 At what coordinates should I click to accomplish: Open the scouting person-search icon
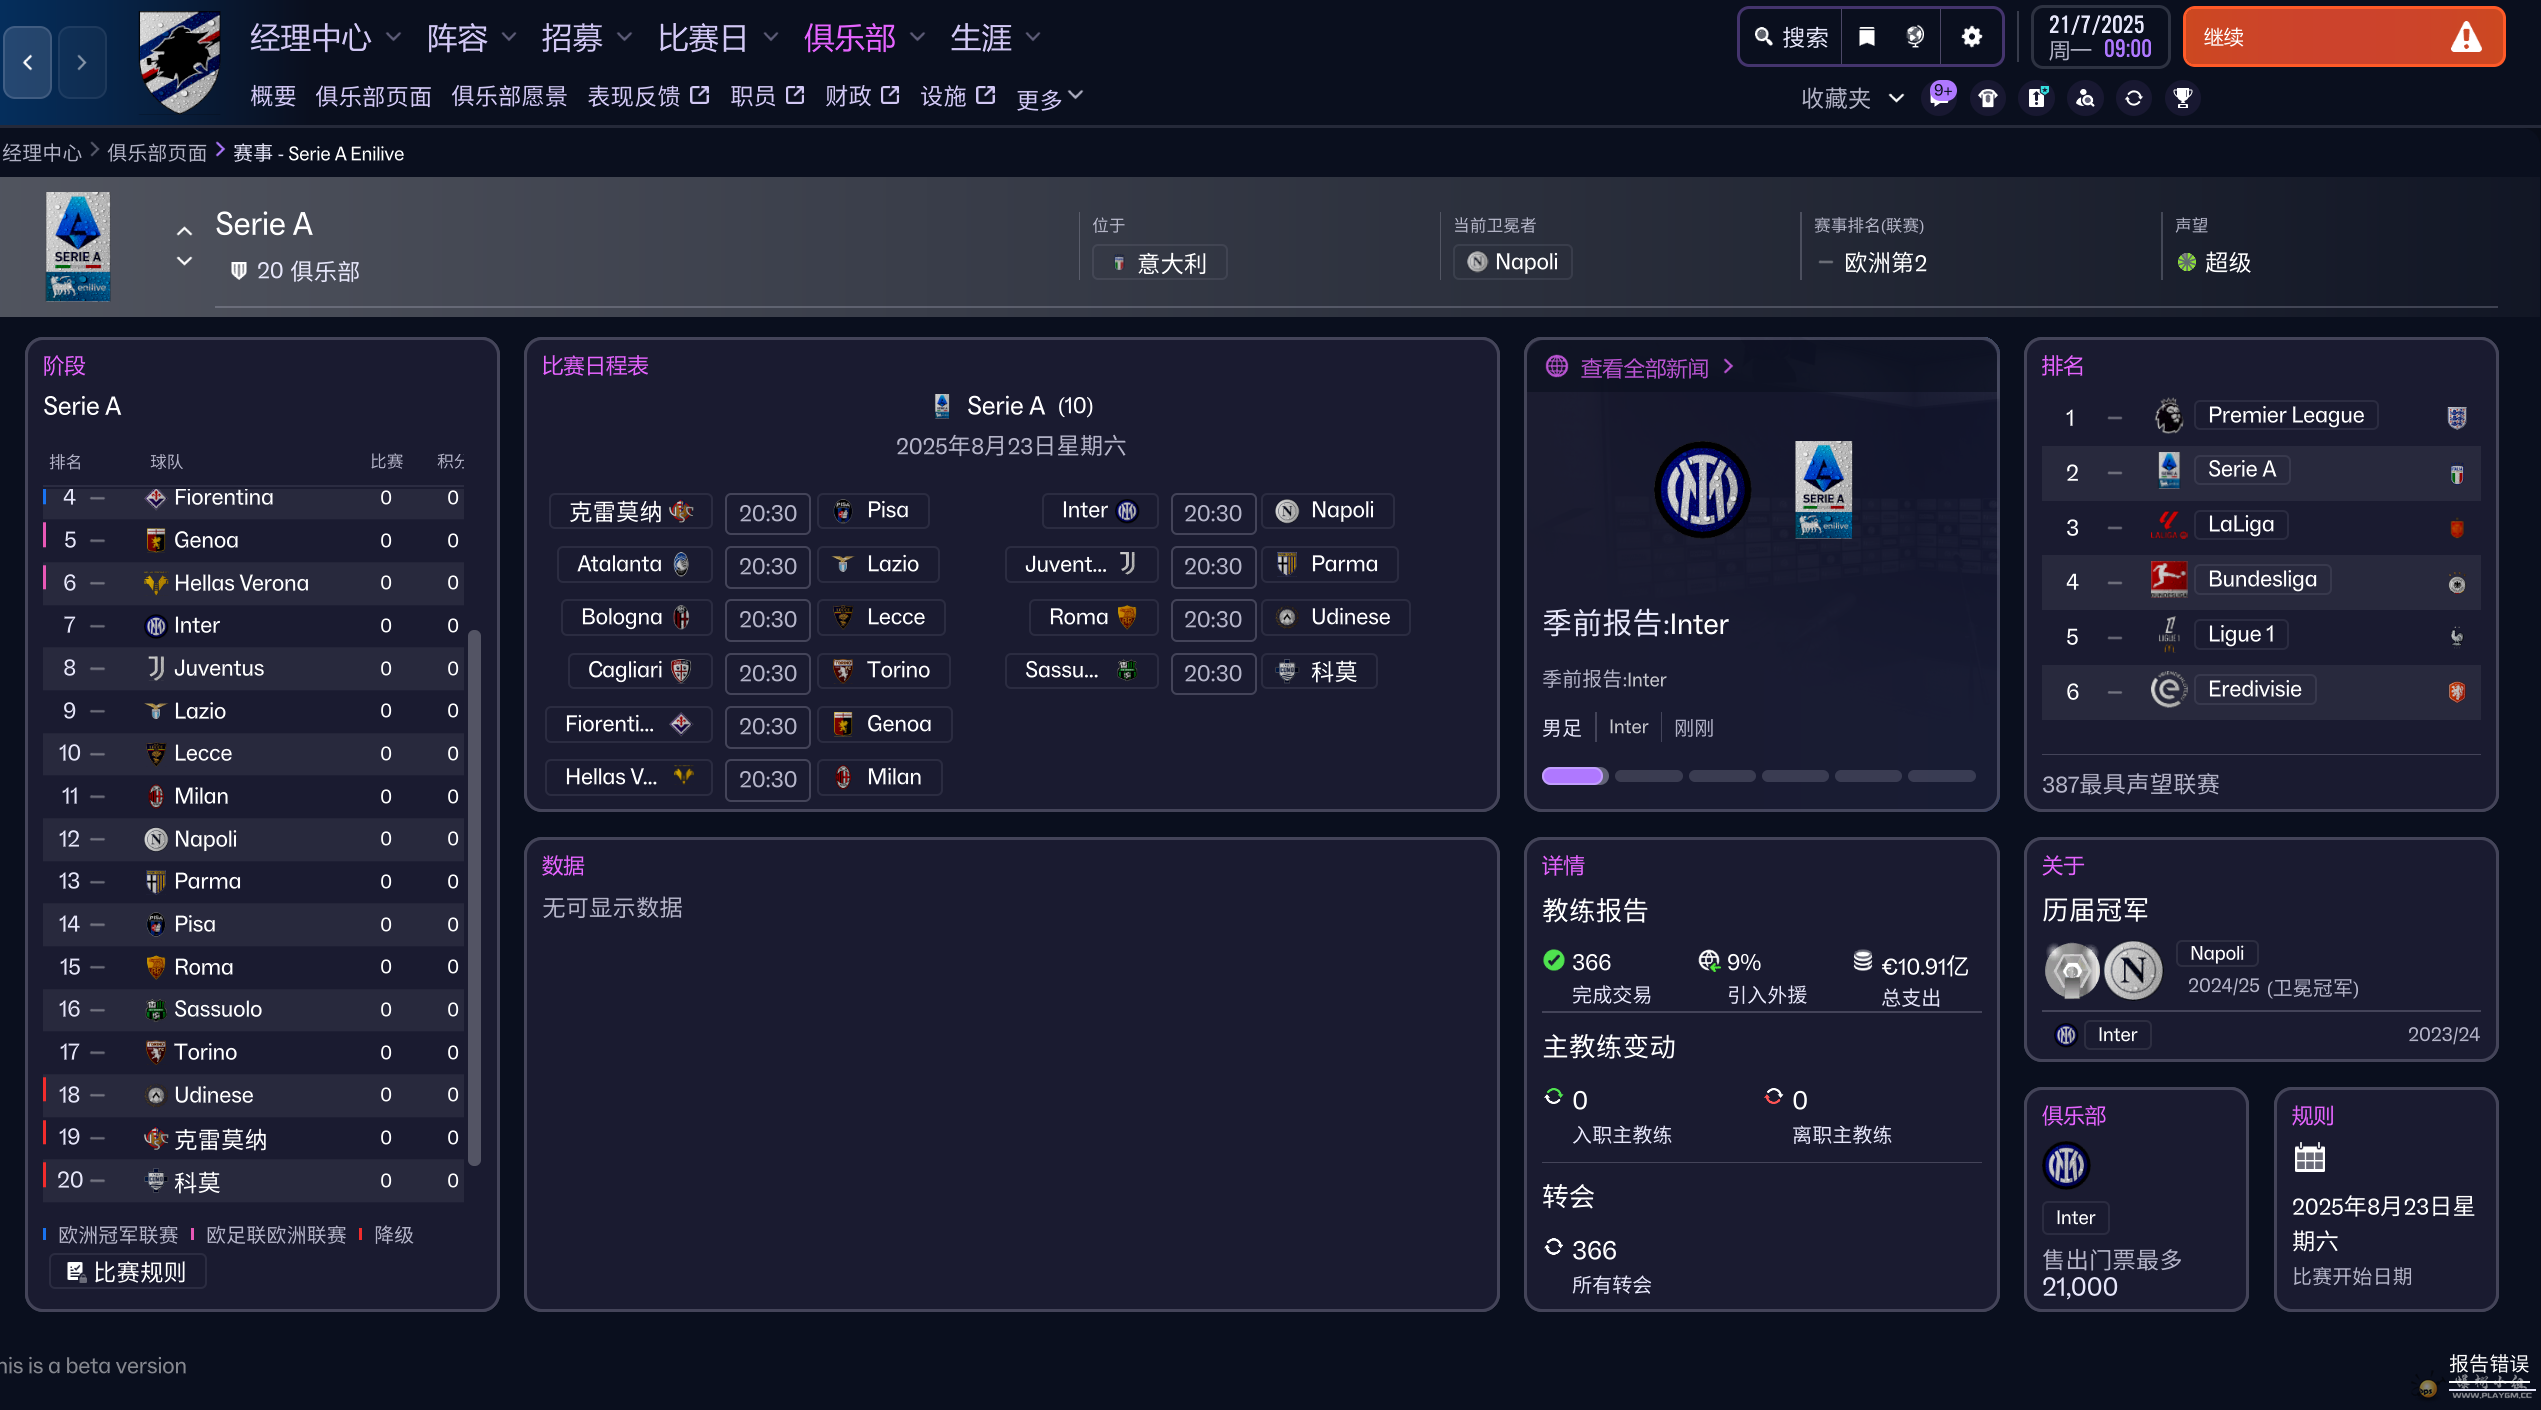click(x=2085, y=97)
